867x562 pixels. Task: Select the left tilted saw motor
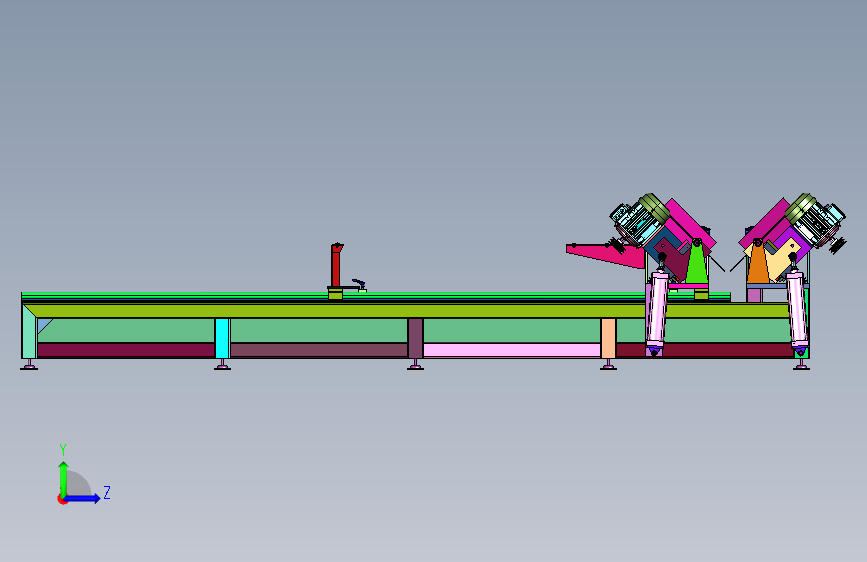[x=638, y=219]
